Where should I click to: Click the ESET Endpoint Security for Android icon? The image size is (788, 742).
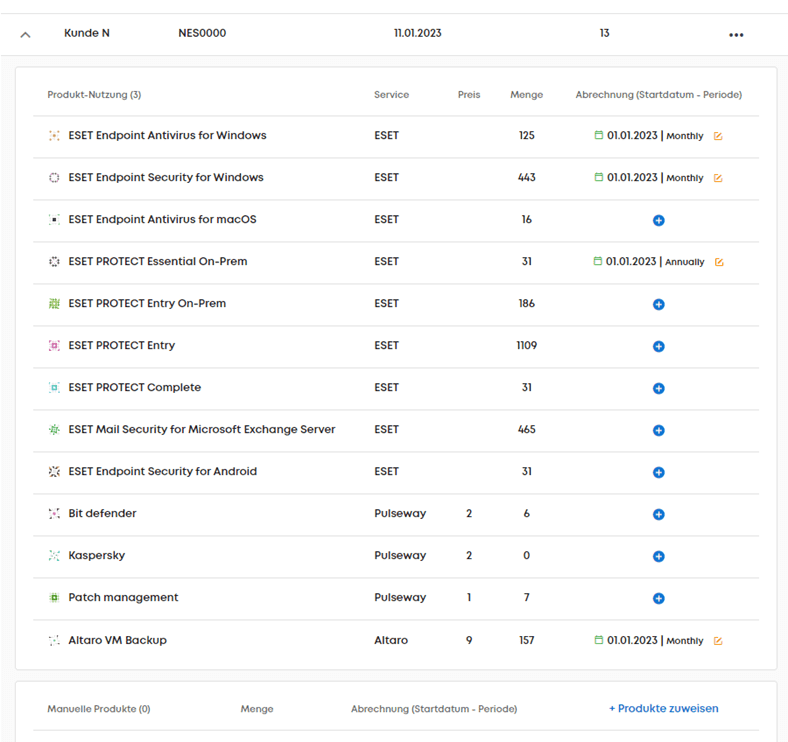coord(54,472)
